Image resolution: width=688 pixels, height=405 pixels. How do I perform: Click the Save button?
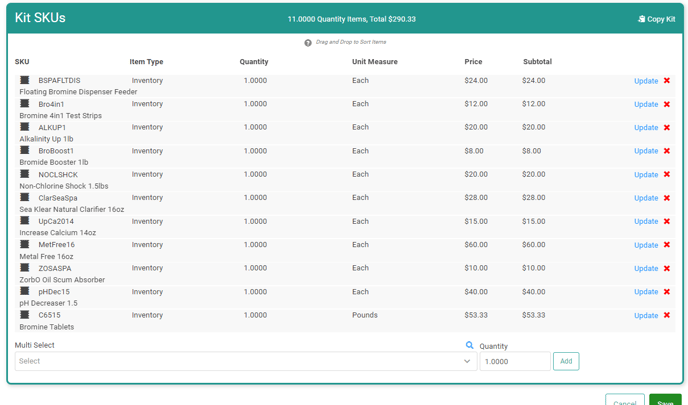[x=665, y=401]
